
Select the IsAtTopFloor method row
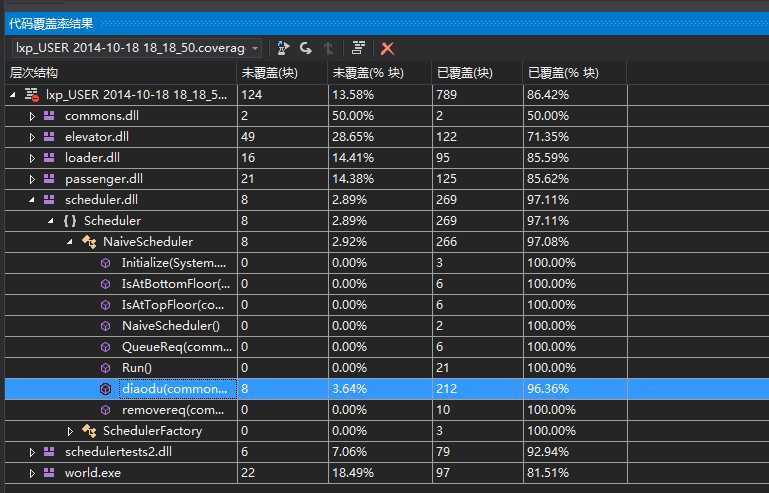point(387,305)
